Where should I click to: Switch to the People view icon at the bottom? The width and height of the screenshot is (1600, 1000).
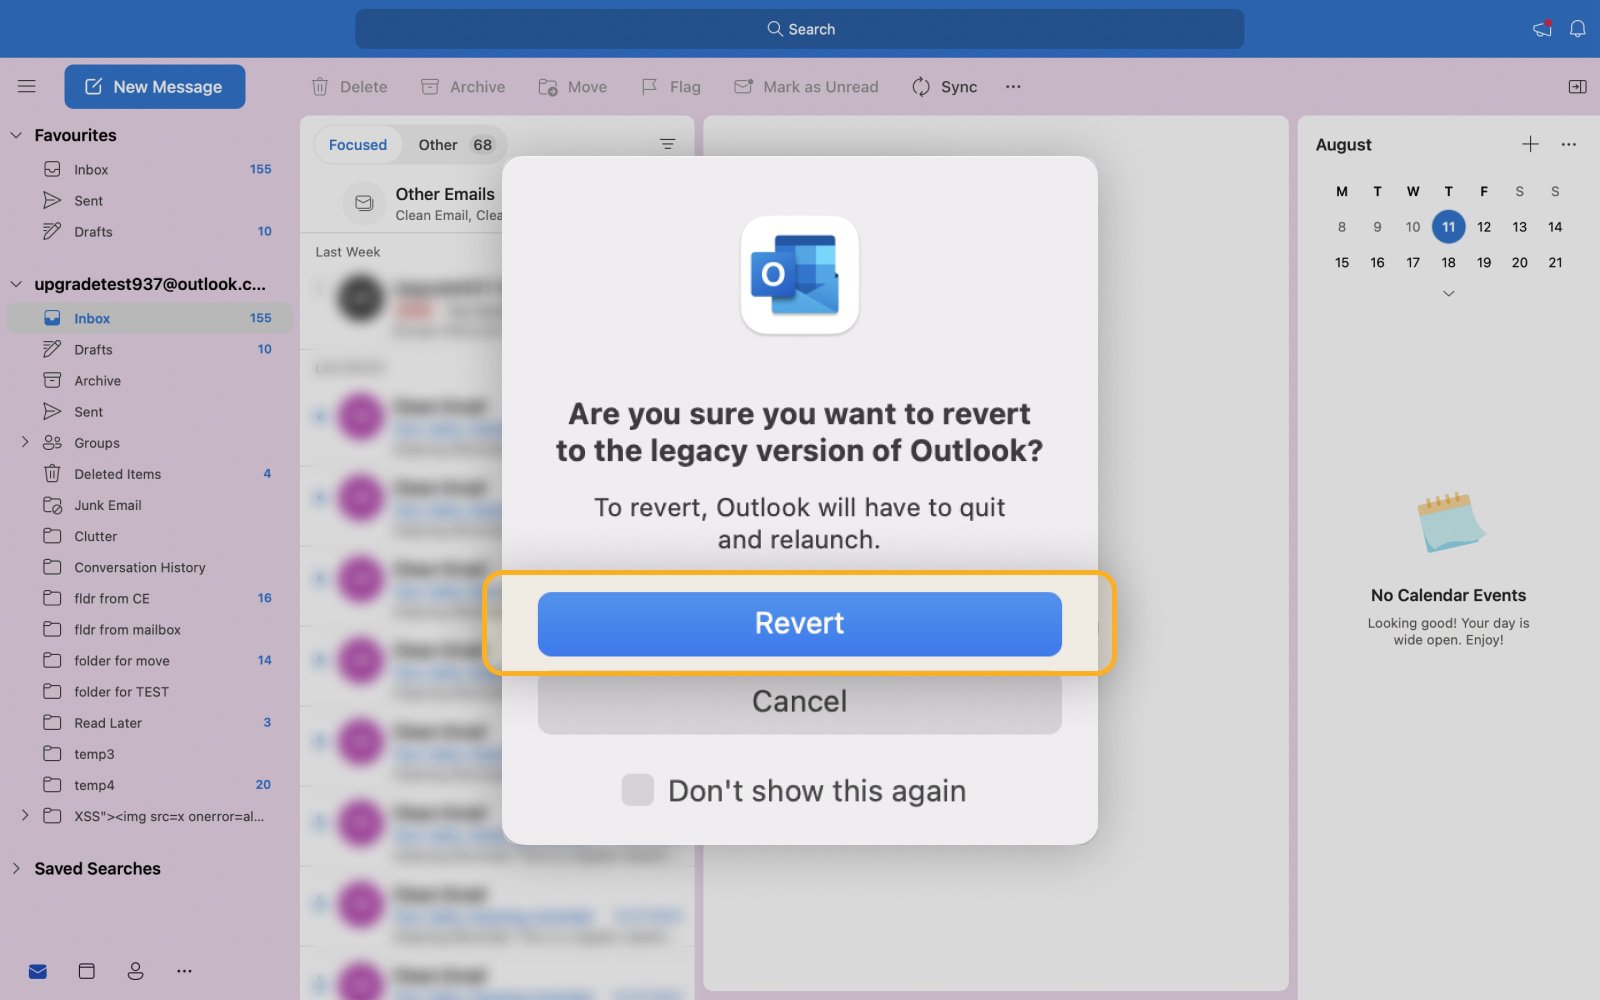coord(136,971)
